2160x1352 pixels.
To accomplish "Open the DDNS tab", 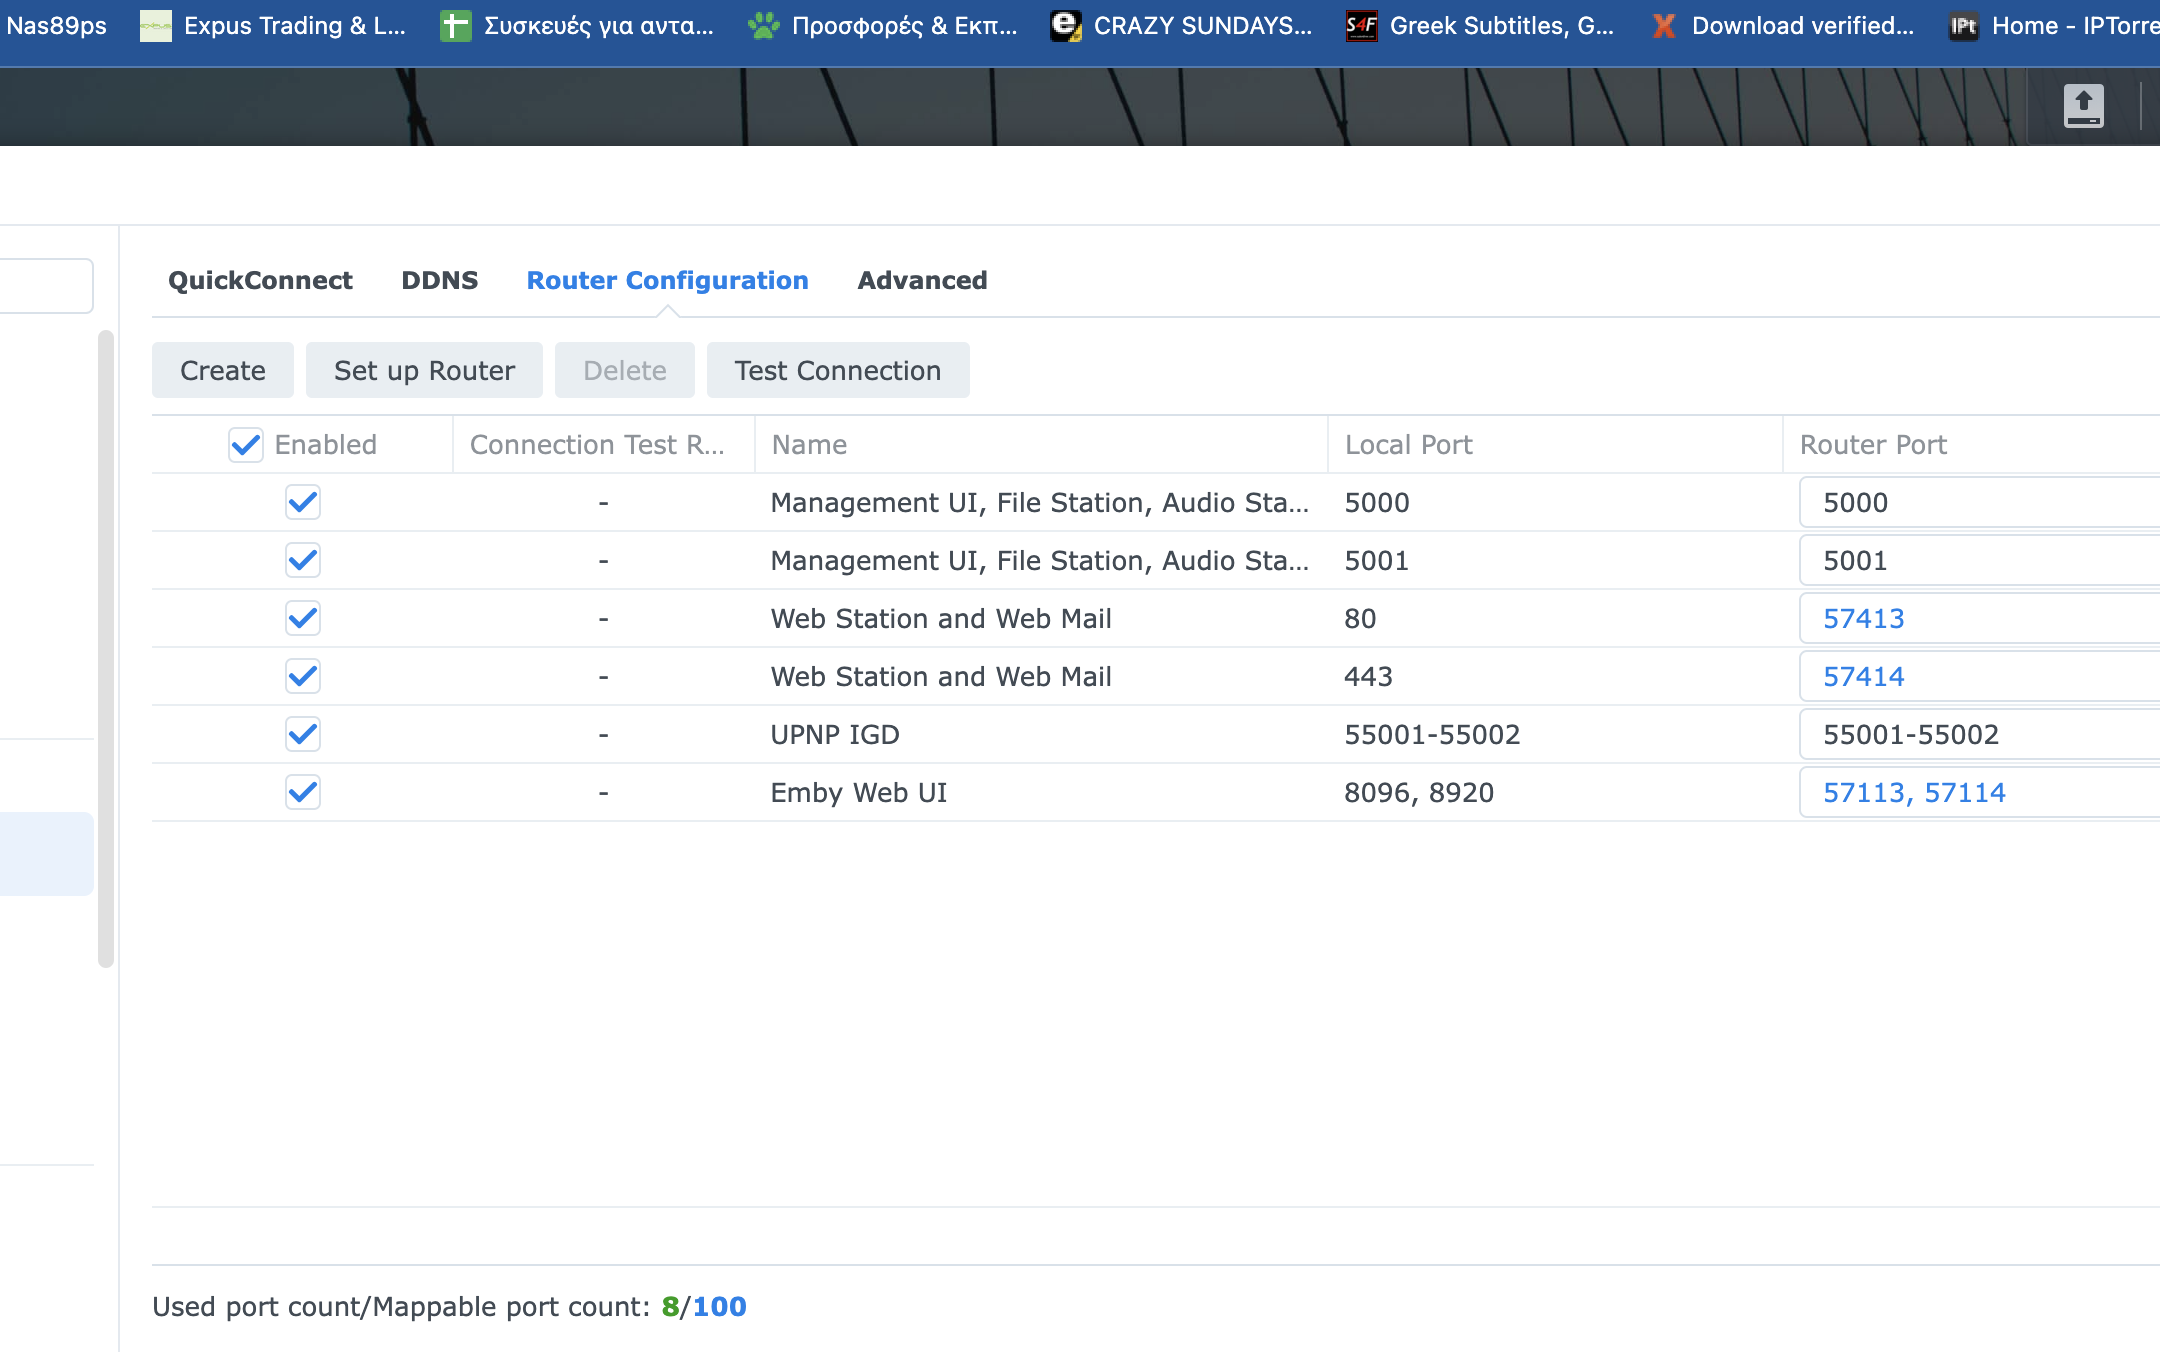I will pyautogui.click(x=439, y=281).
